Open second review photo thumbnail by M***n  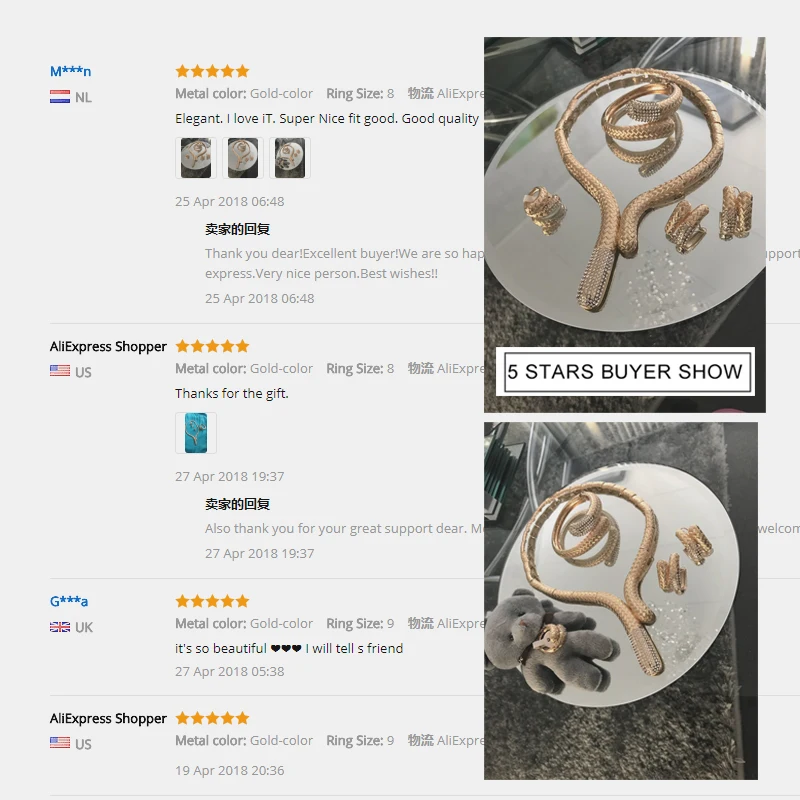point(243,158)
